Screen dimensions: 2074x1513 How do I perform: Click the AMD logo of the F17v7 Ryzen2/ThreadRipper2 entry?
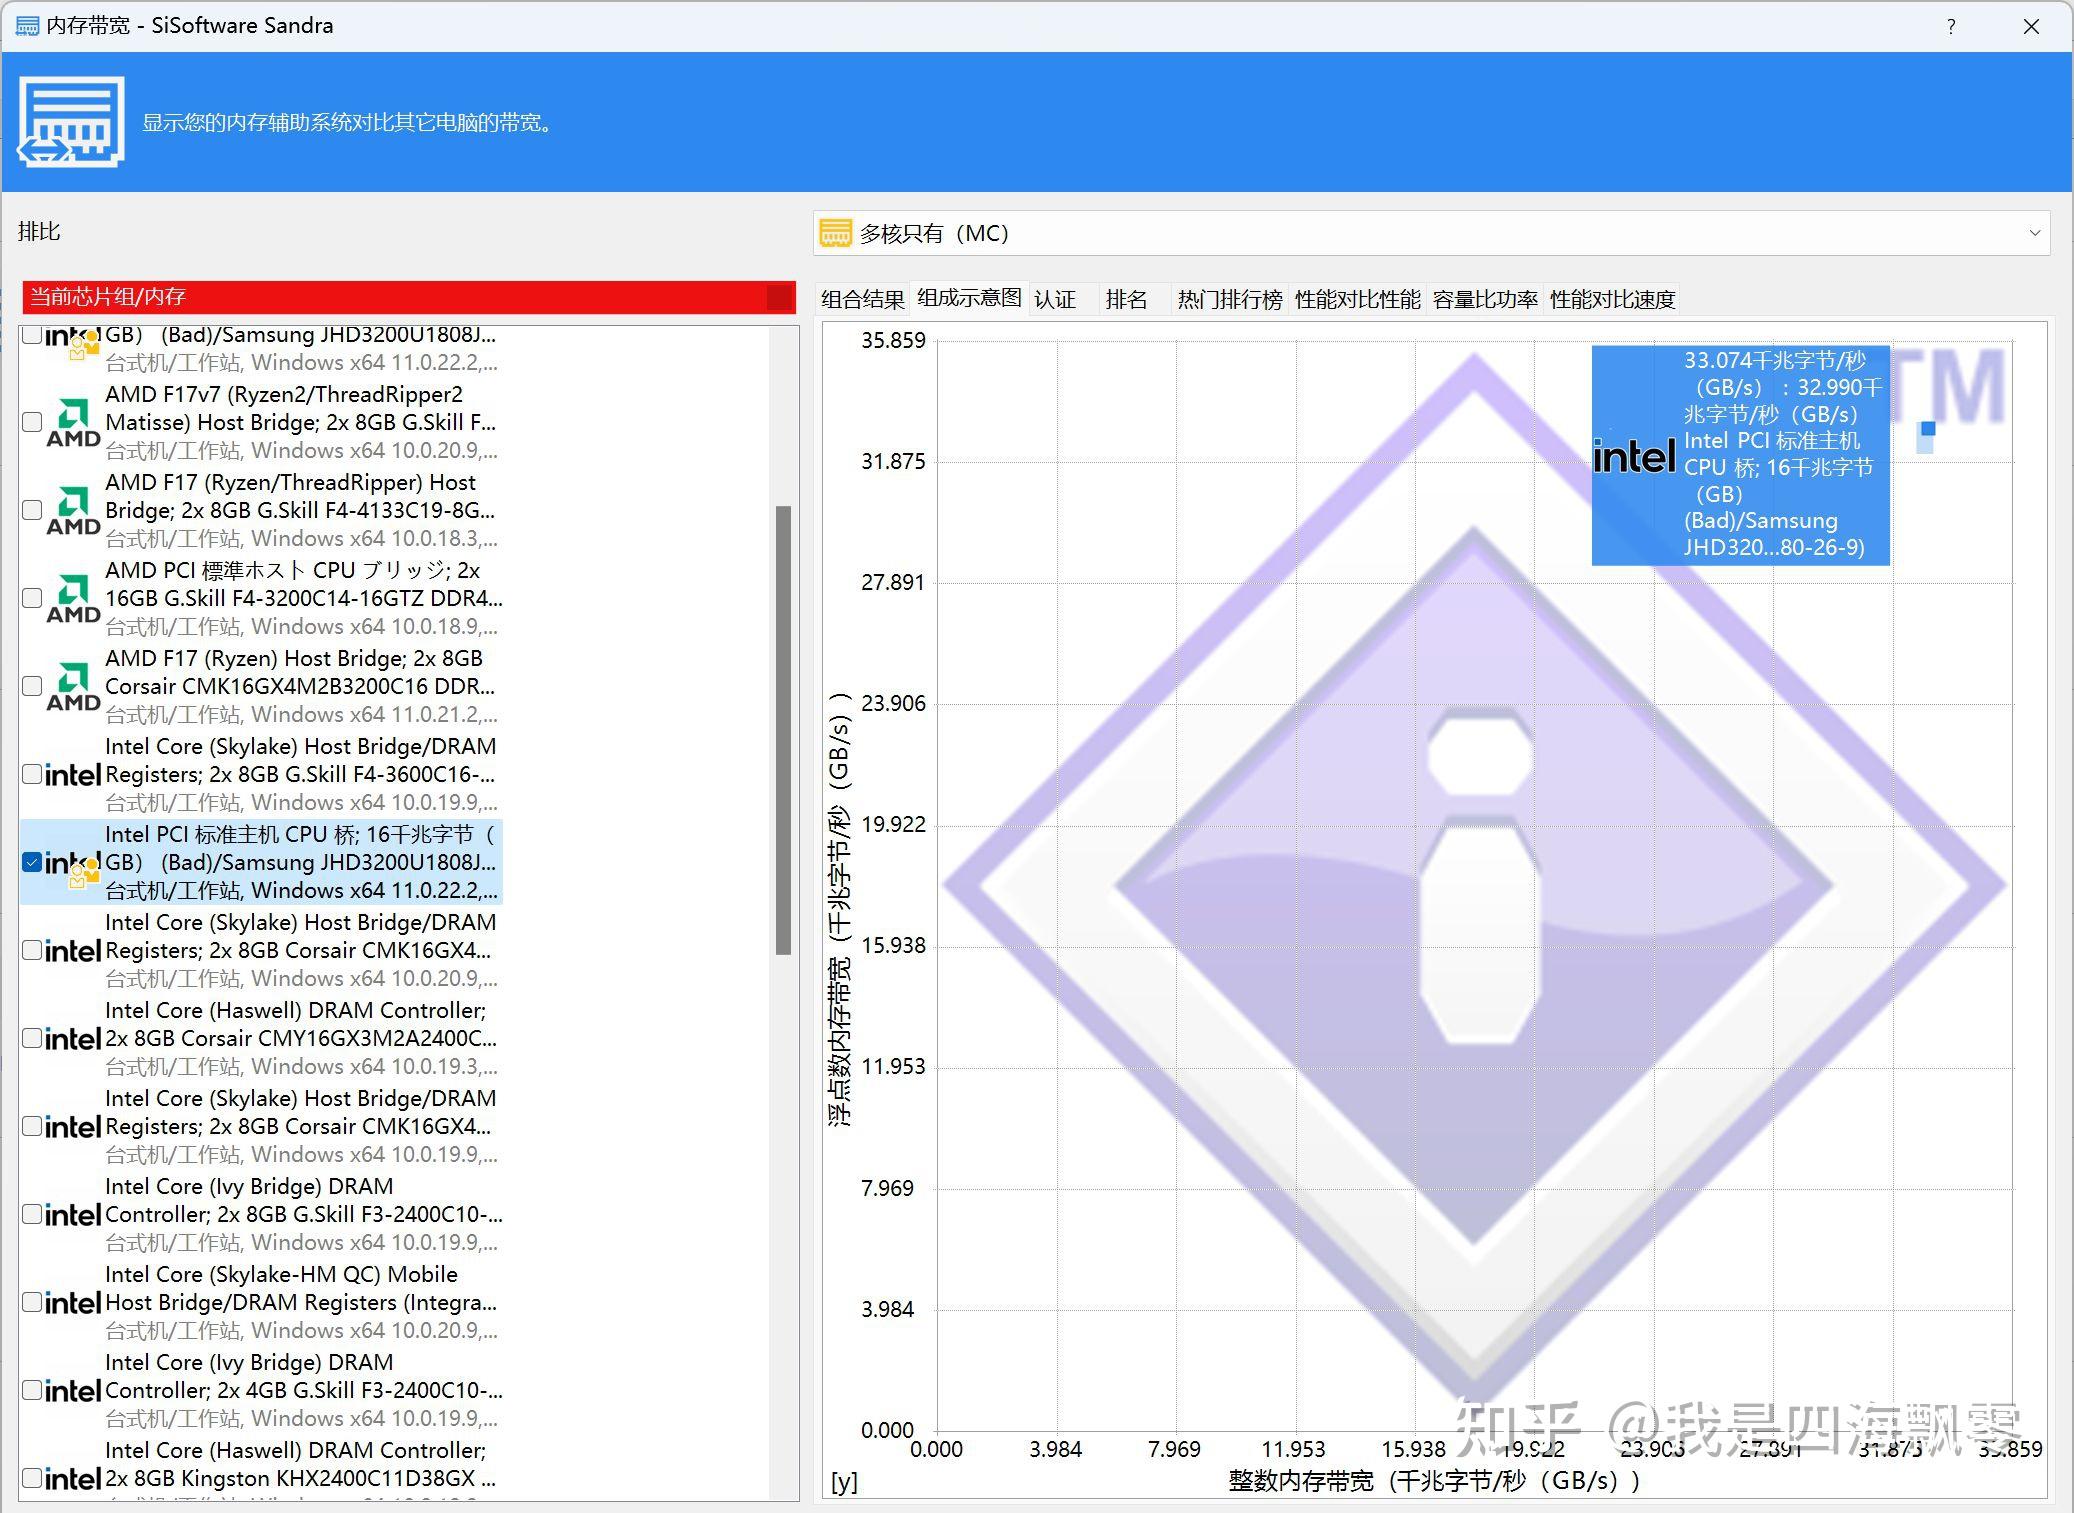73,422
